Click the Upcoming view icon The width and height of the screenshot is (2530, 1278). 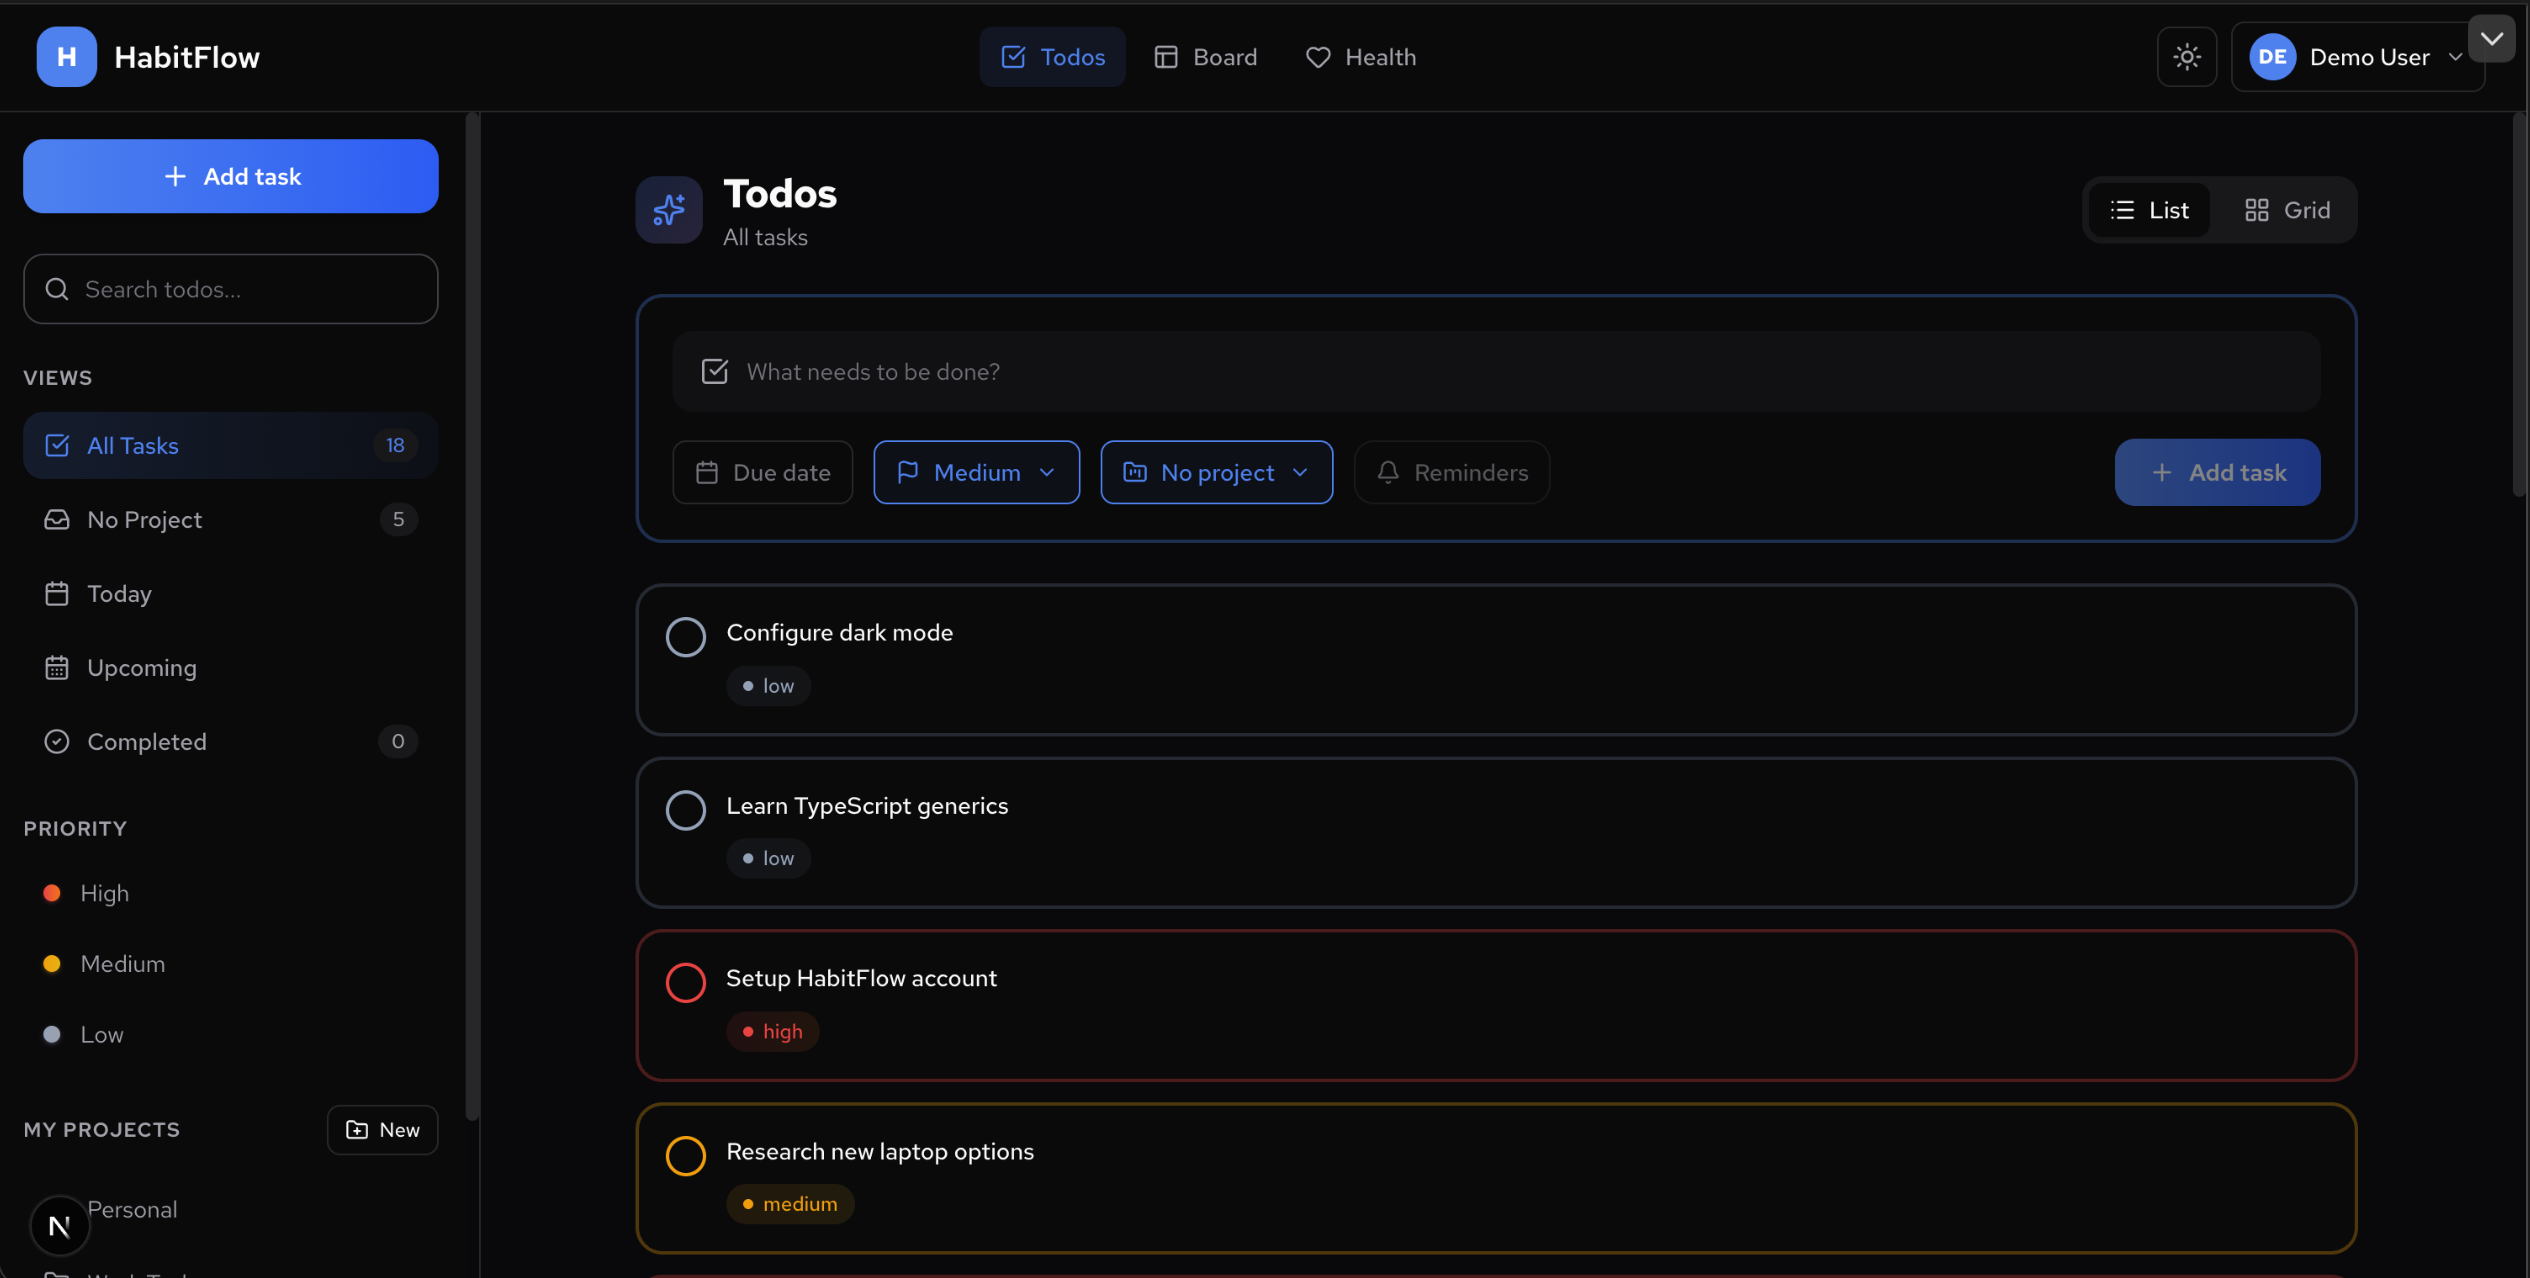tap(57, 667)
